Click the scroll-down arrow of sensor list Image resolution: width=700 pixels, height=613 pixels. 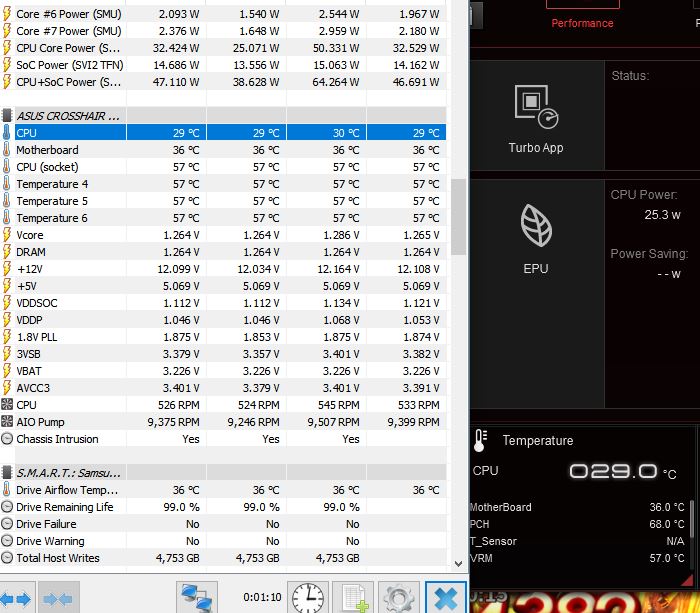(x=458, y=564)
